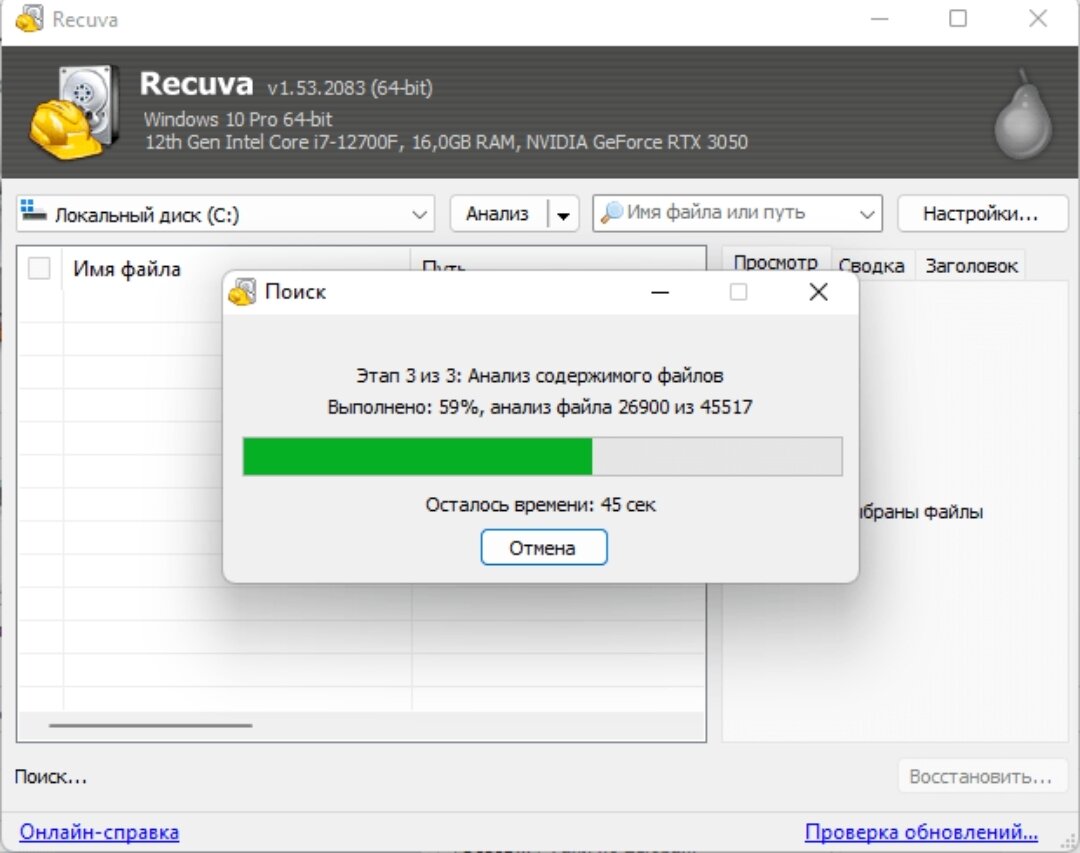Click the 'Windows 10 Pro 64-bit' text
1080x853 pixels.
click(x=238, y=119)
